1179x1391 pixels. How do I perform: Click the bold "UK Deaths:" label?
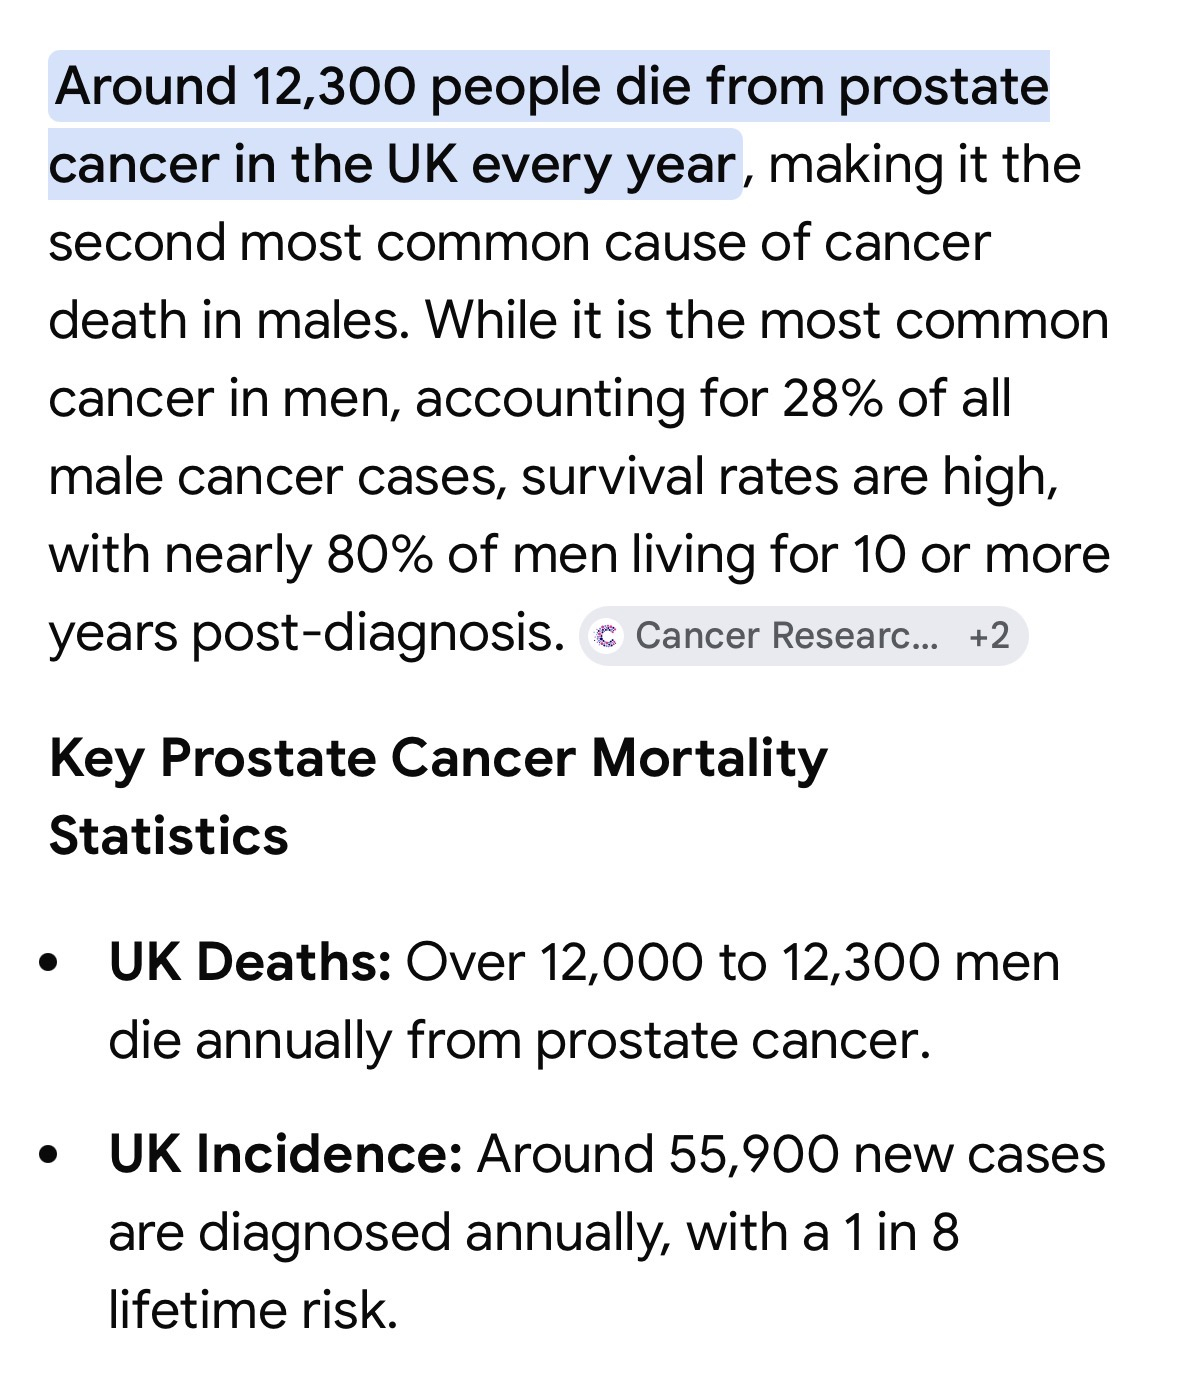(x=250, y=963)
